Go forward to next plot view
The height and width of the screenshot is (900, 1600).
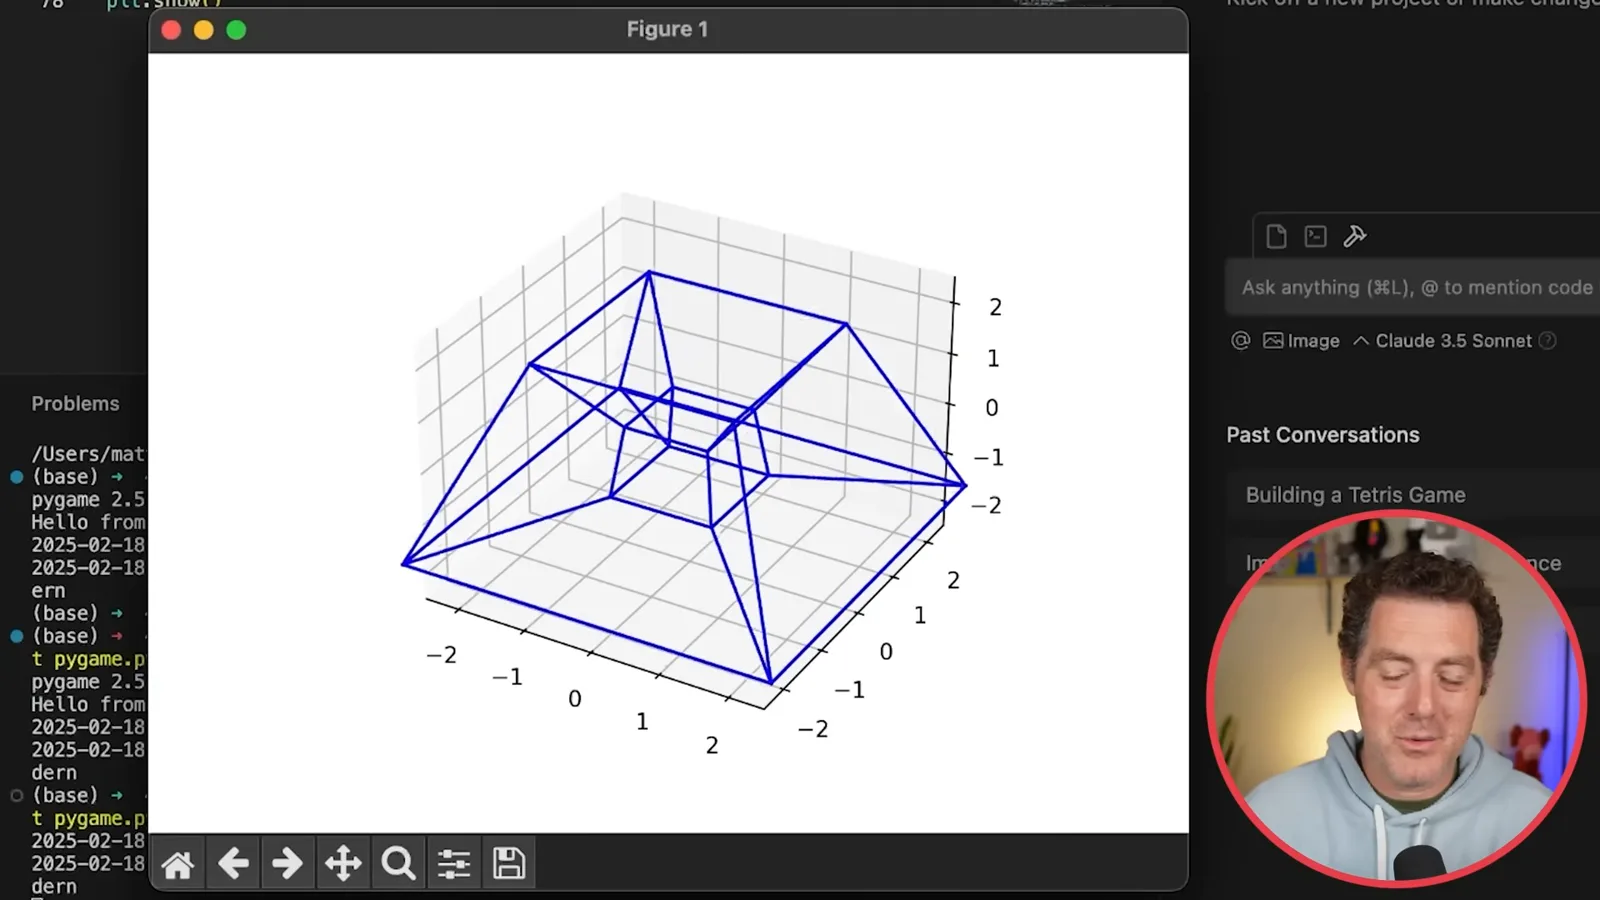click(x=288, y=863)
